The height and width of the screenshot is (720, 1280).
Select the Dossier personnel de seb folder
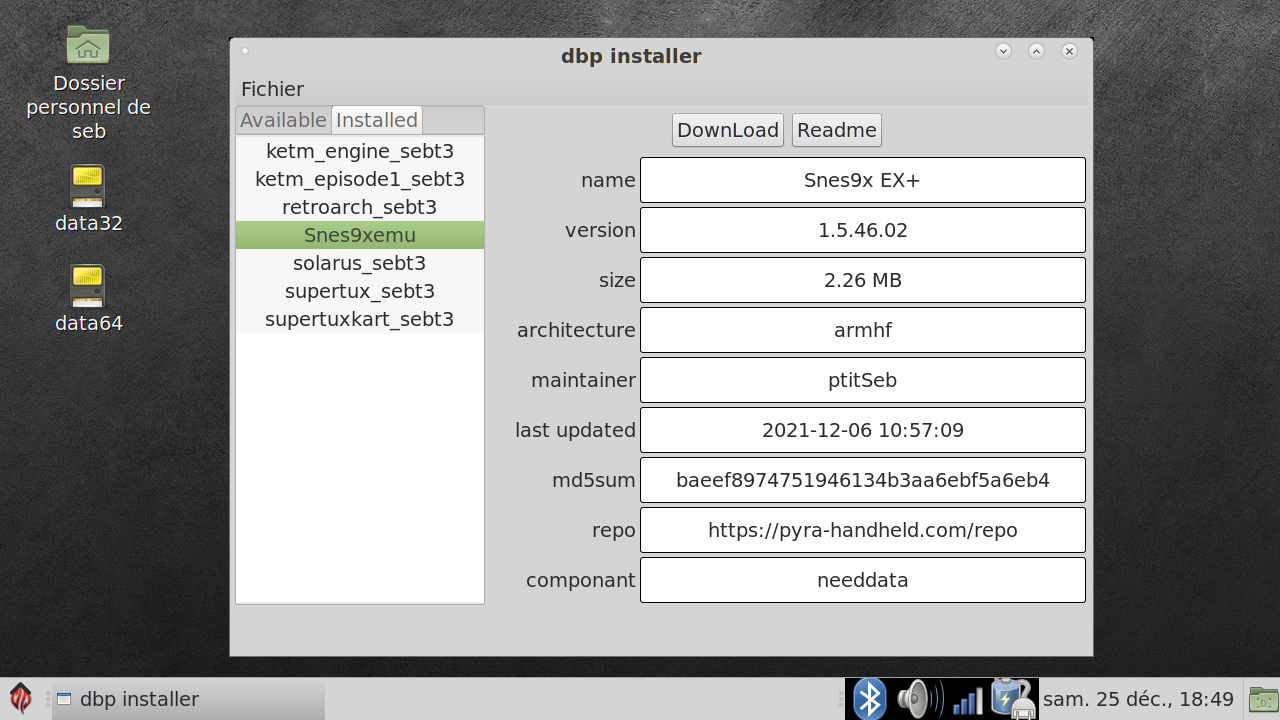[88, 46]
